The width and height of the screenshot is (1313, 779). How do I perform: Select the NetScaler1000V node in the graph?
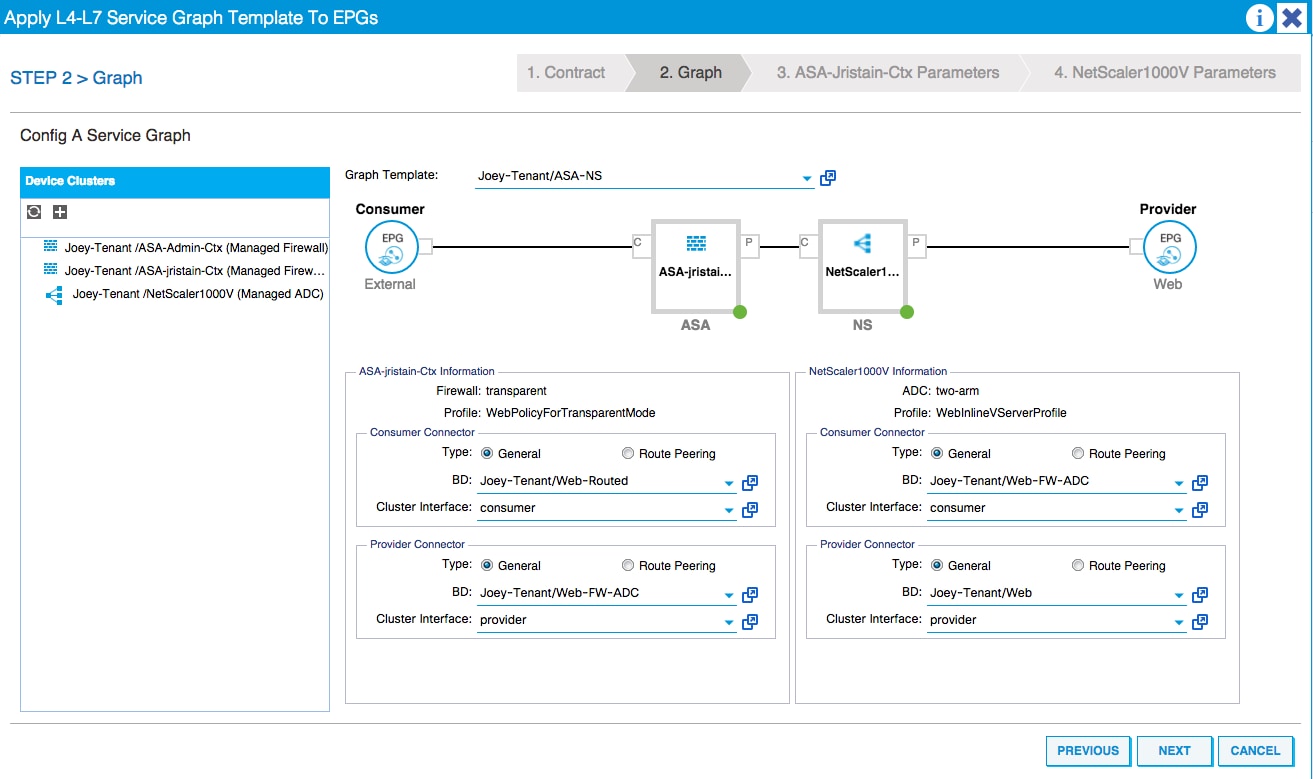coord(862,263)
